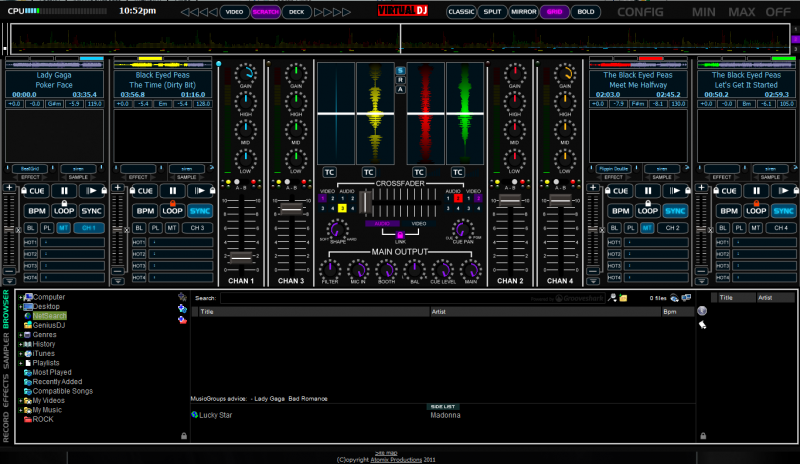Screen dimensions: 800x464
Task: Toggle PL on CH 3 deck
Action: 155,228
